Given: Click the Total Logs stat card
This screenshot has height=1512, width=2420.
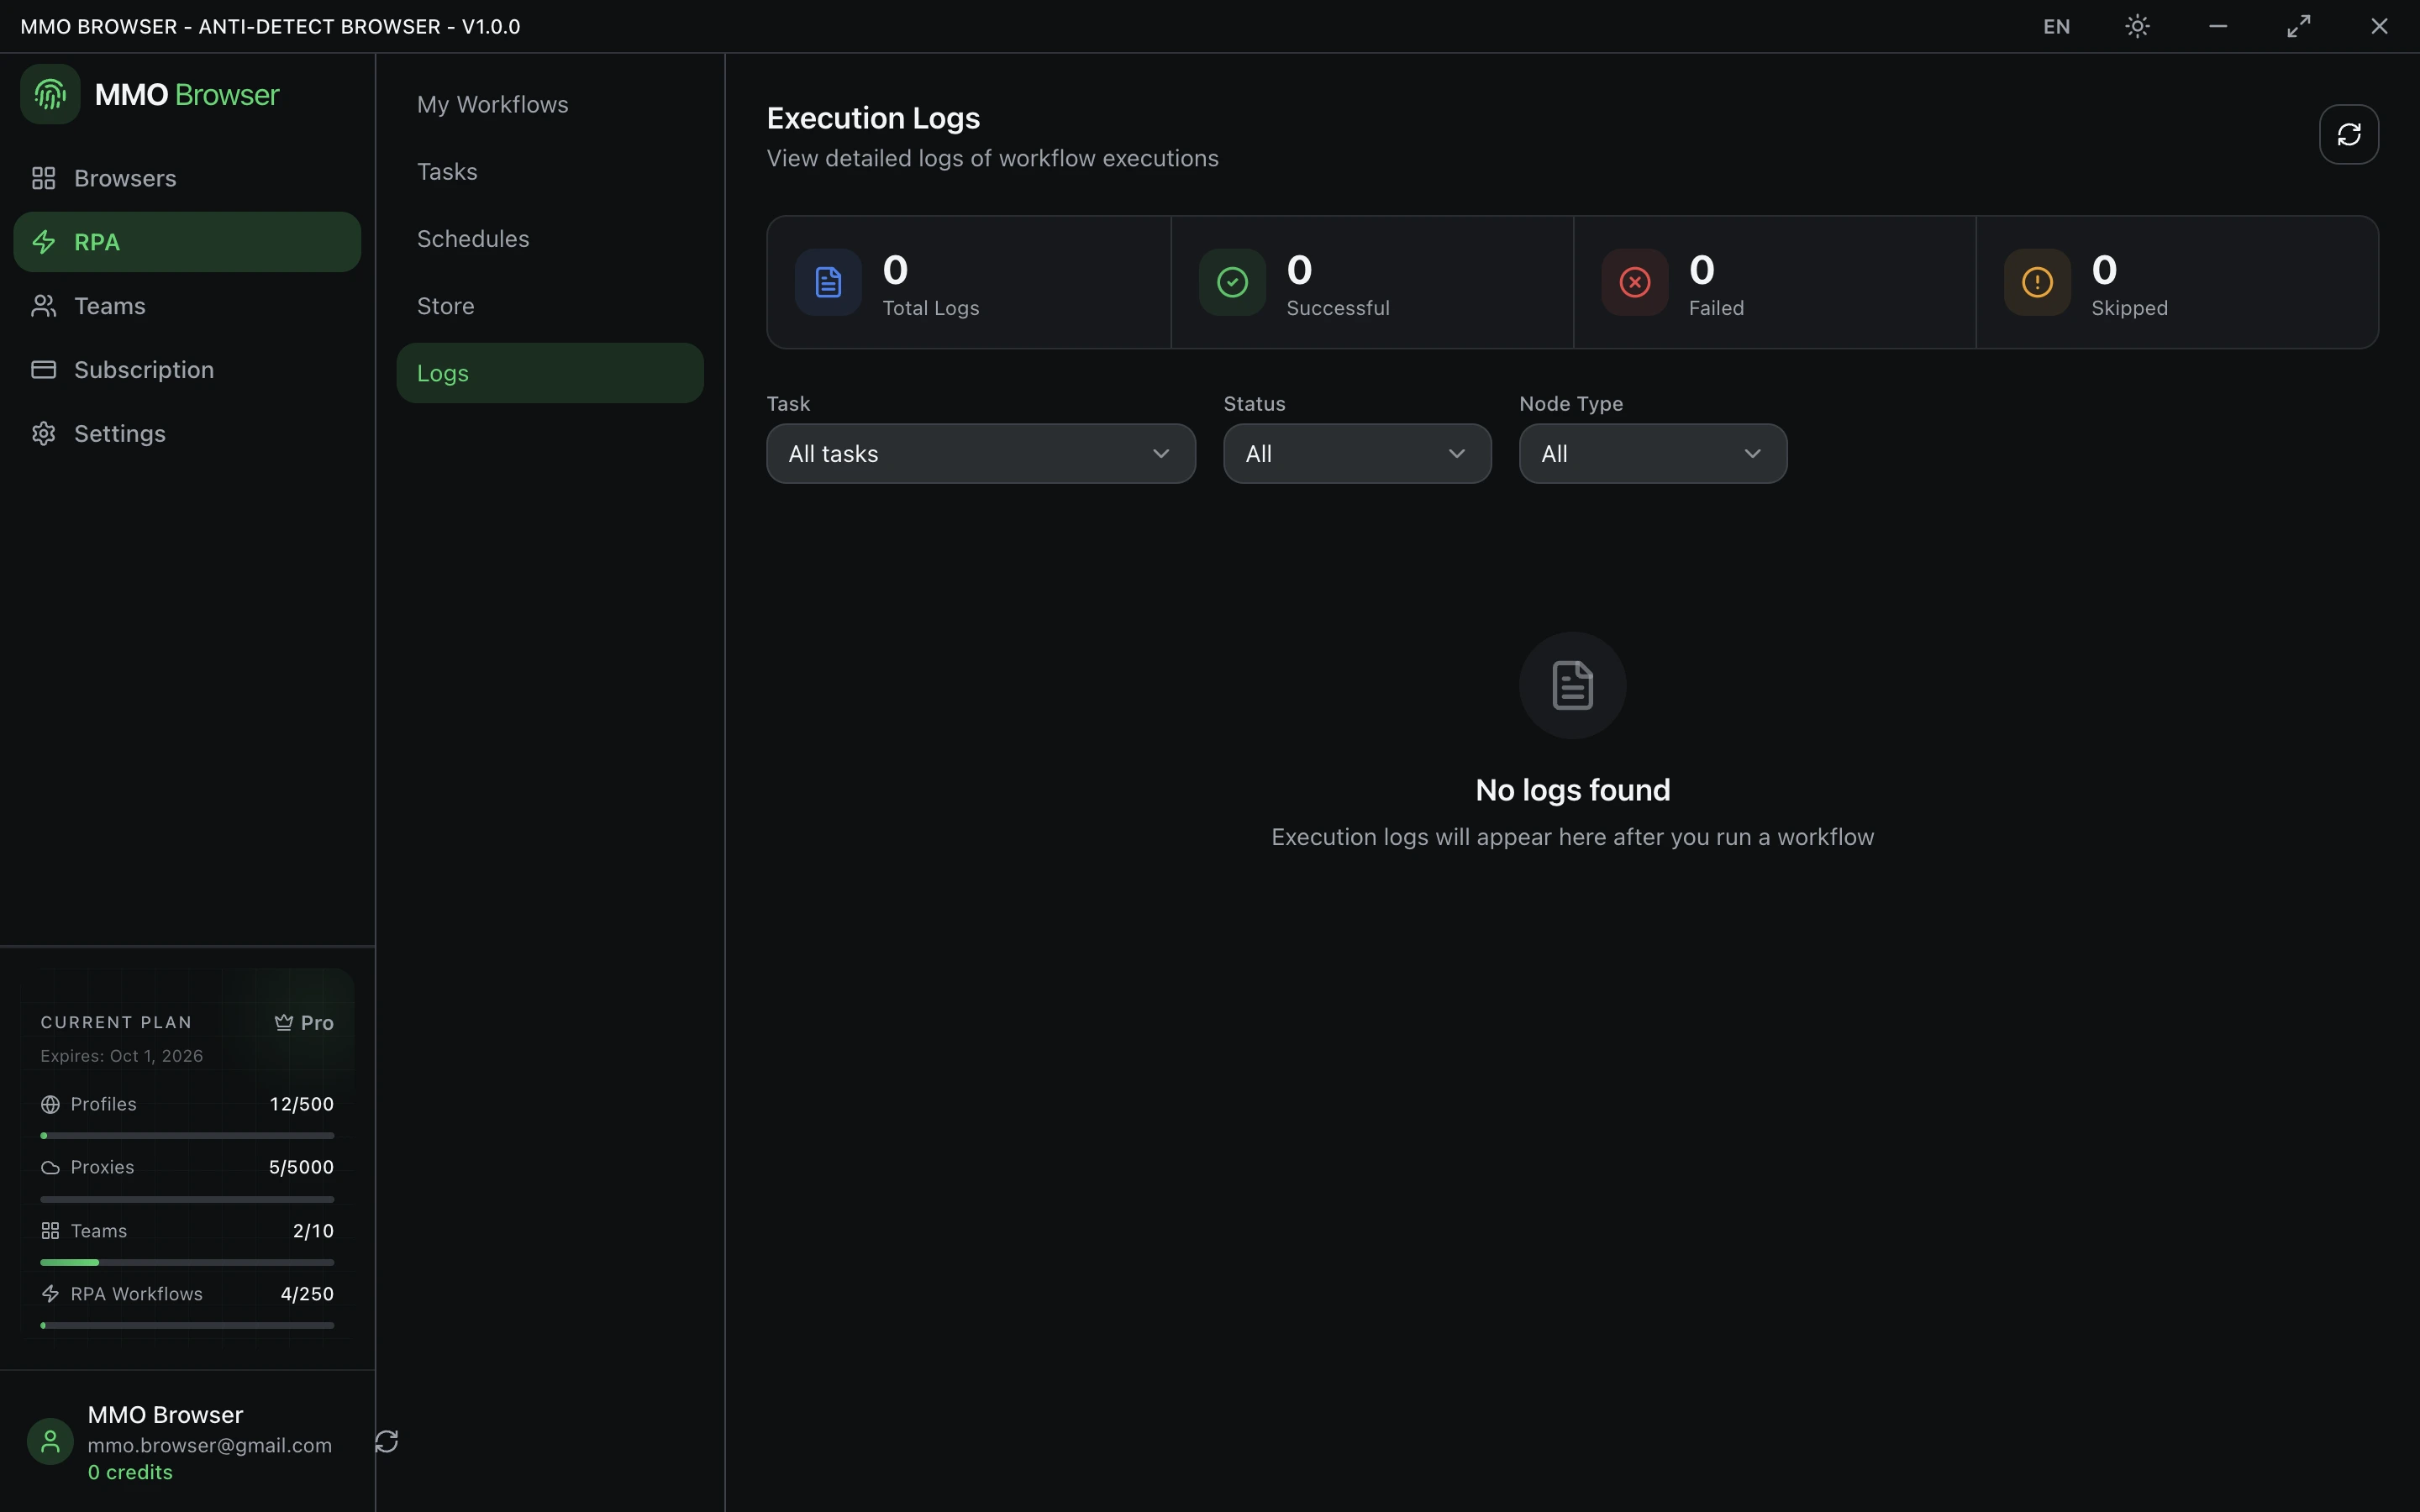Looking at the screenshot, I should [x=969, y=282].
